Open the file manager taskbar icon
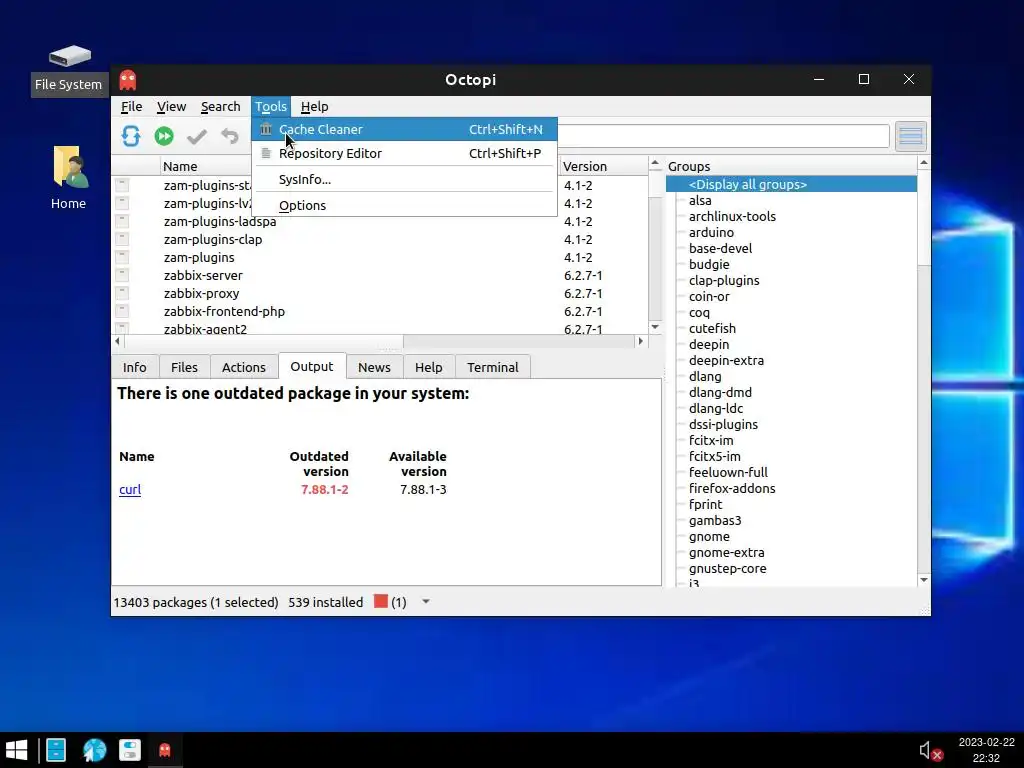The image size is (1024, 768). [x=56, y=750]
